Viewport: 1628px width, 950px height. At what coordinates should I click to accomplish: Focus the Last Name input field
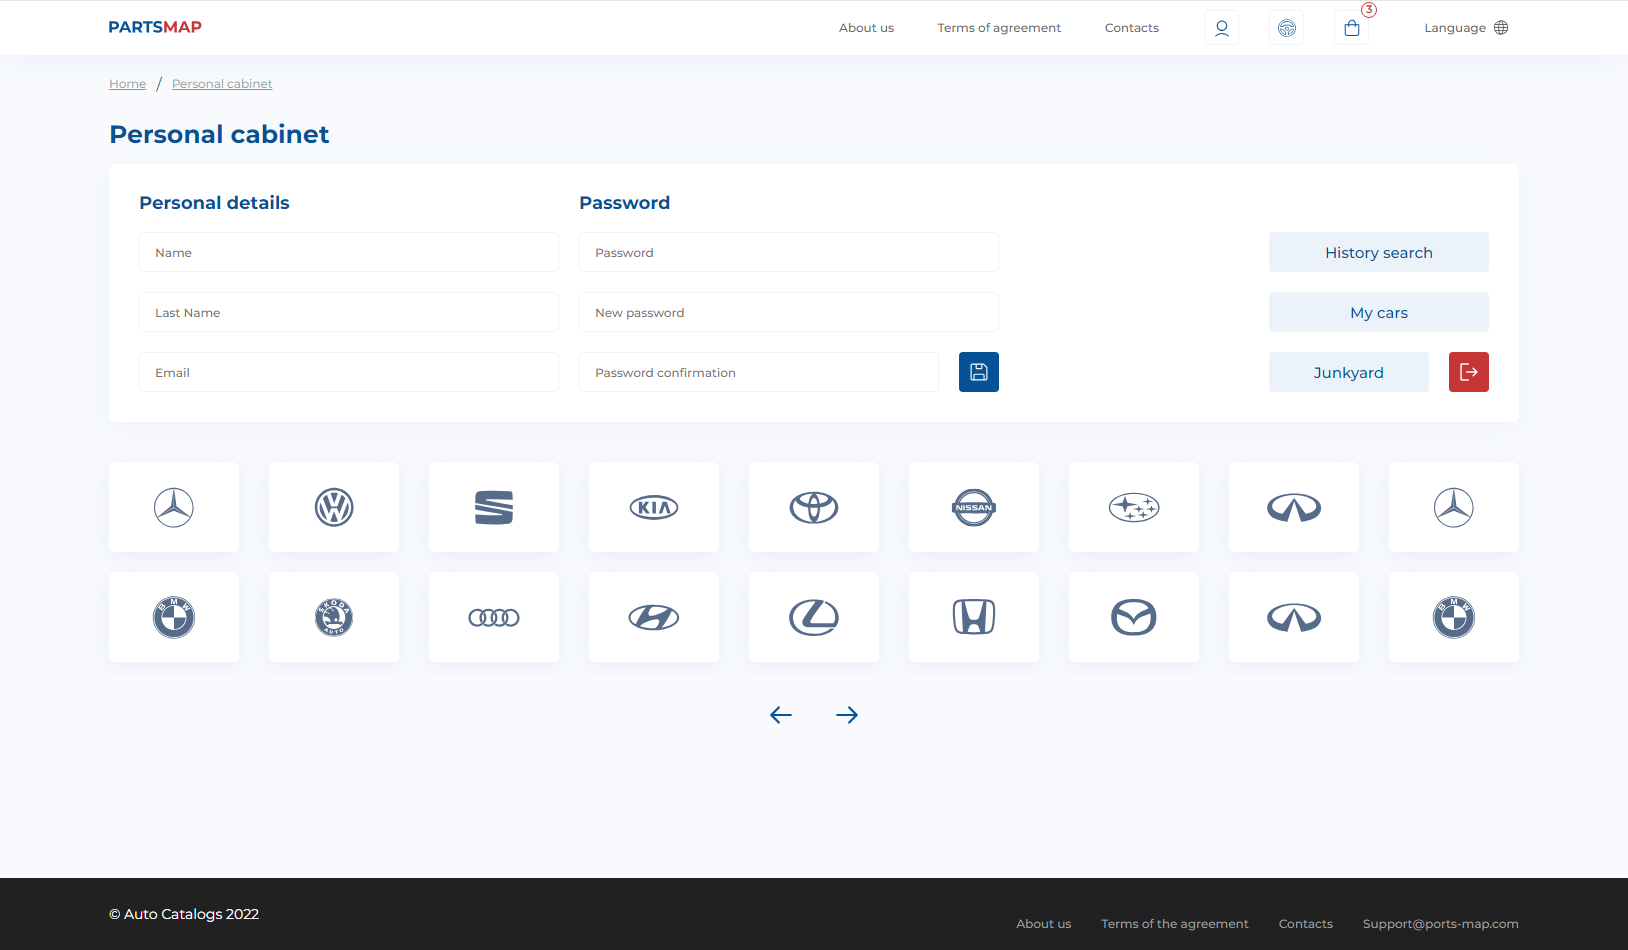(x=349, y=312)
